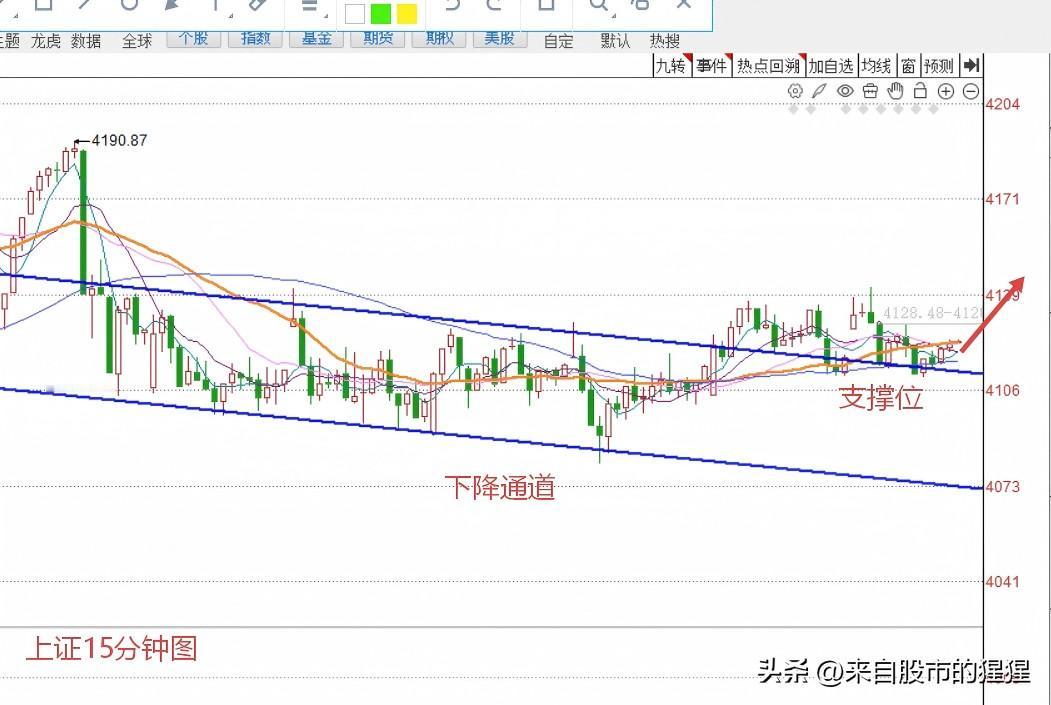Switch to the 期货 futures tab
This screenshot has width=1051, height=705.
click(x=377, y=39)
